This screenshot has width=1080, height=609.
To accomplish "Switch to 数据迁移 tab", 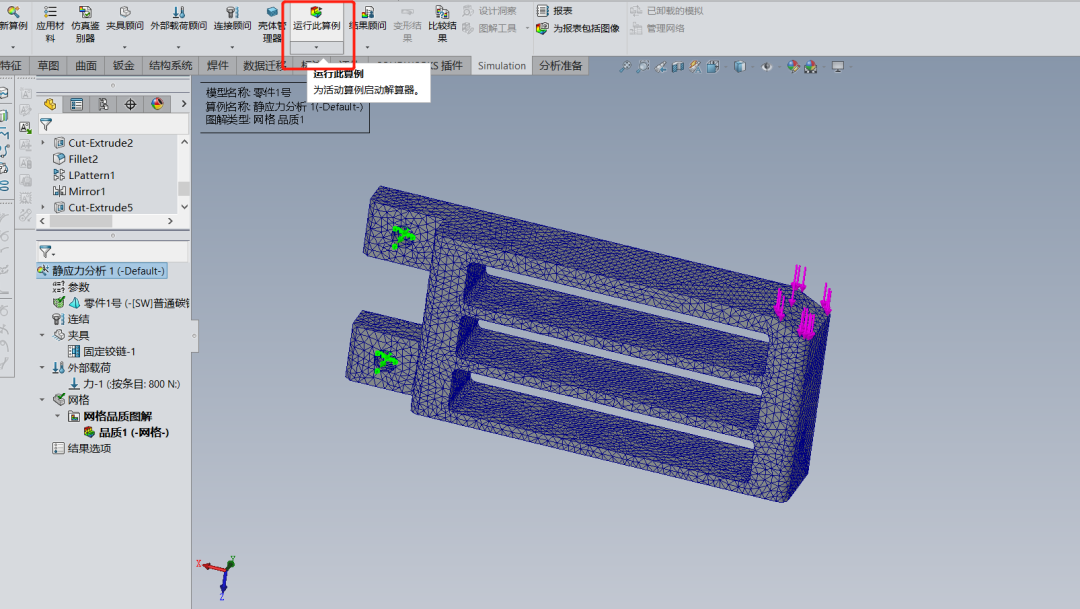I will (x=264, y=65).
